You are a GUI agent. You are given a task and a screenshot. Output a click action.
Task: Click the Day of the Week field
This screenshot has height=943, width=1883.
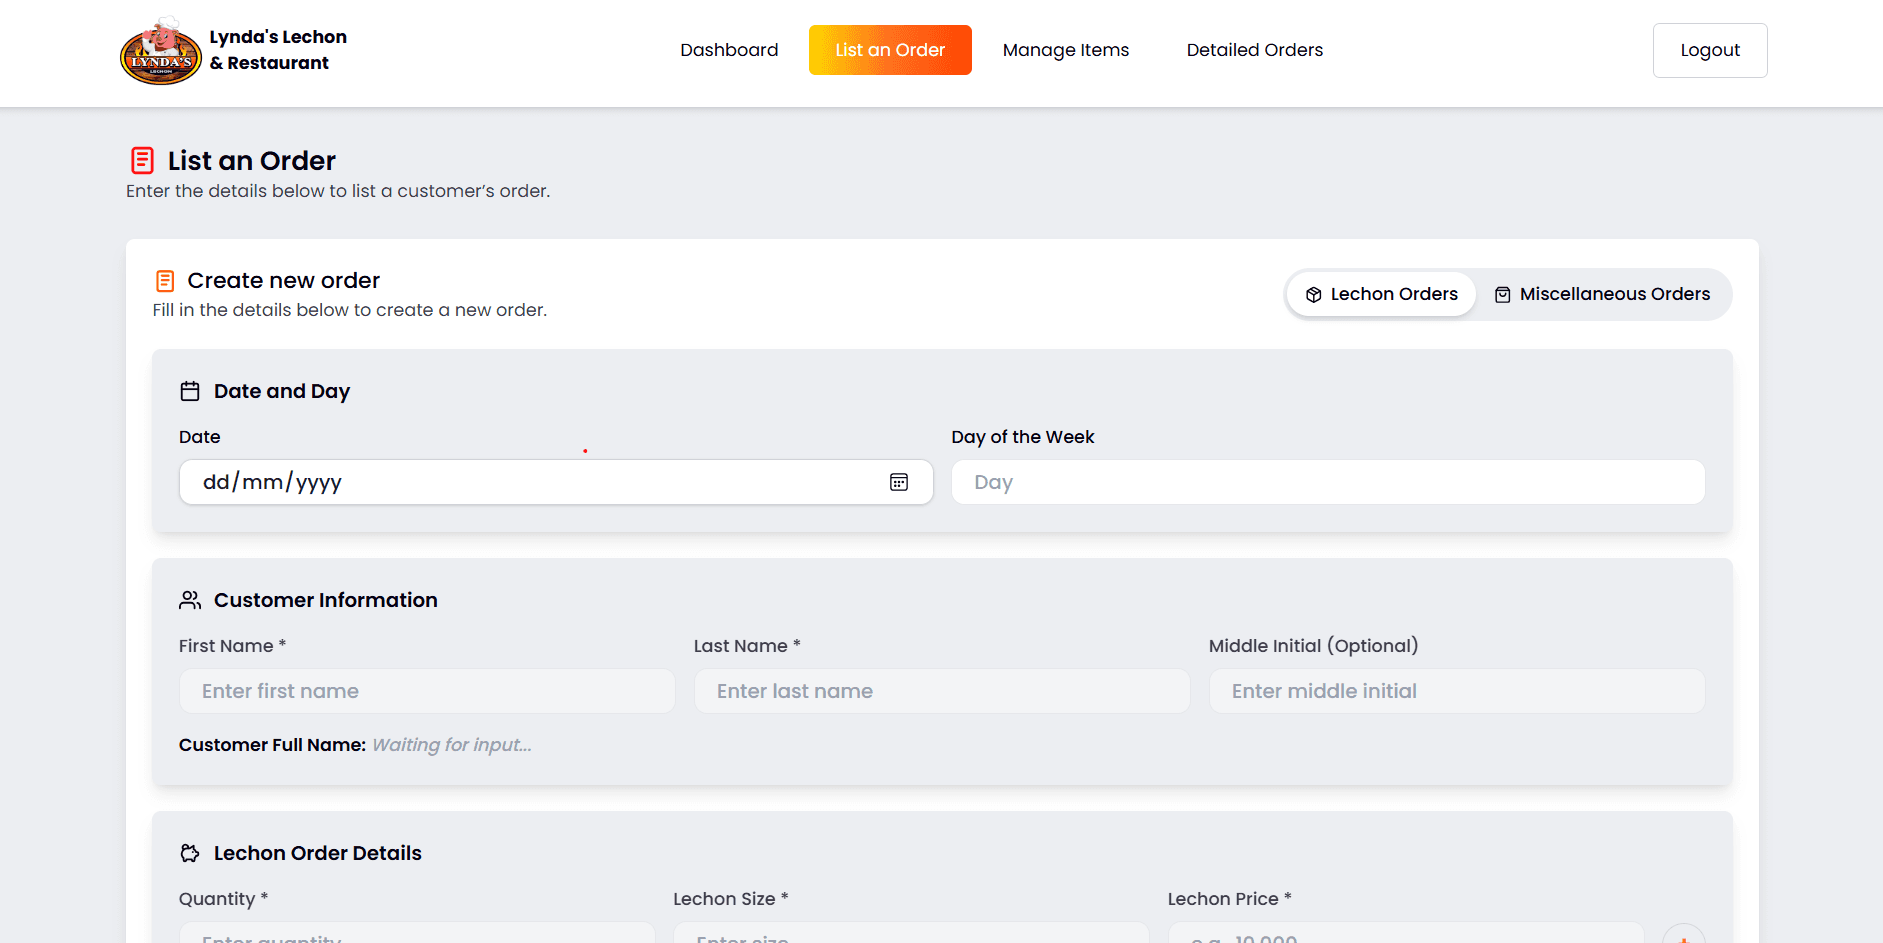1327,482
